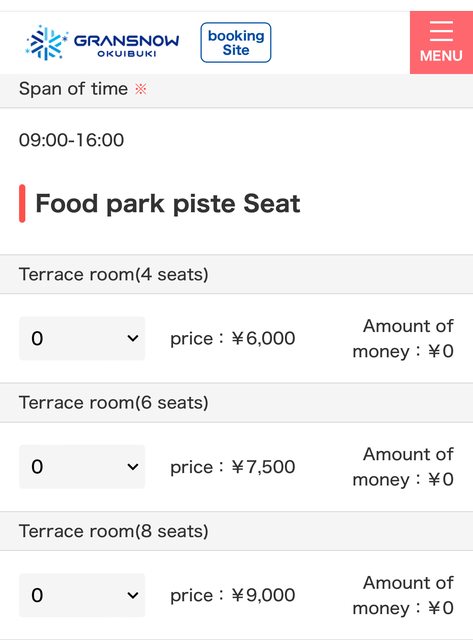Click the GRANSNOW OKUIBUKI logo text
This screenshot has width=473, height=640.
(127, 45)
